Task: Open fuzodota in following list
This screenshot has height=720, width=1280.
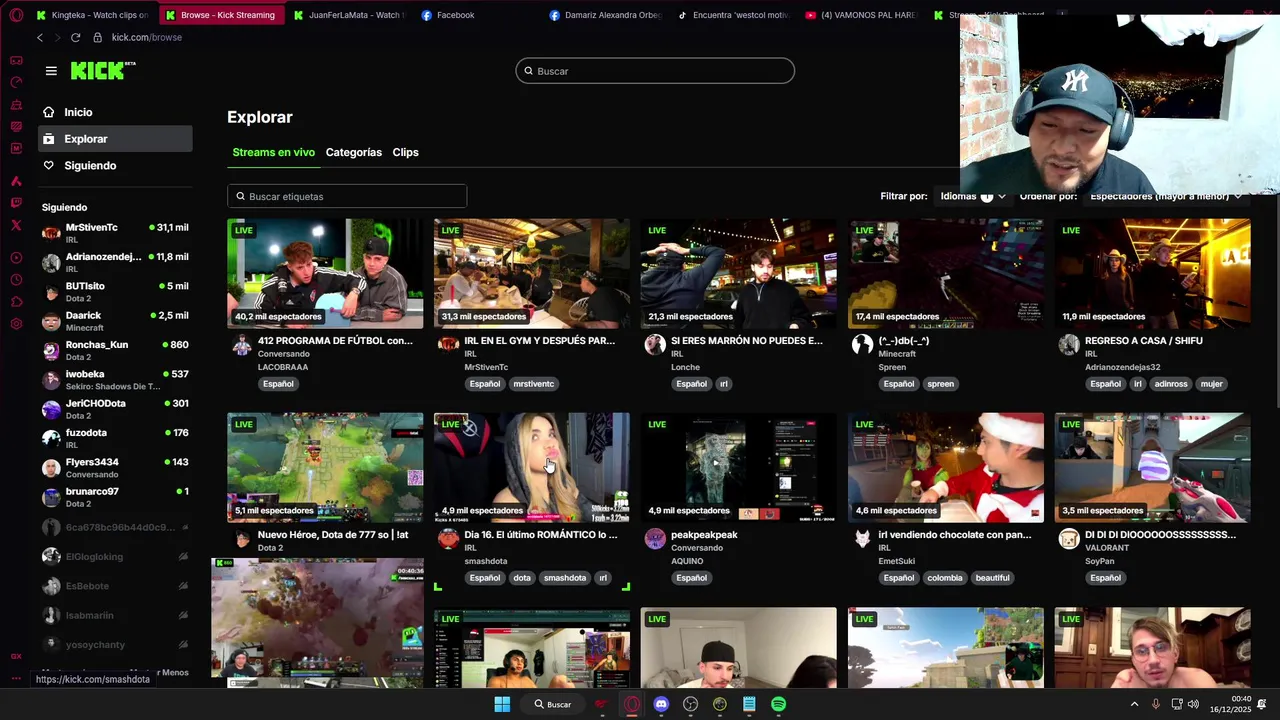Action: point(115,438)
